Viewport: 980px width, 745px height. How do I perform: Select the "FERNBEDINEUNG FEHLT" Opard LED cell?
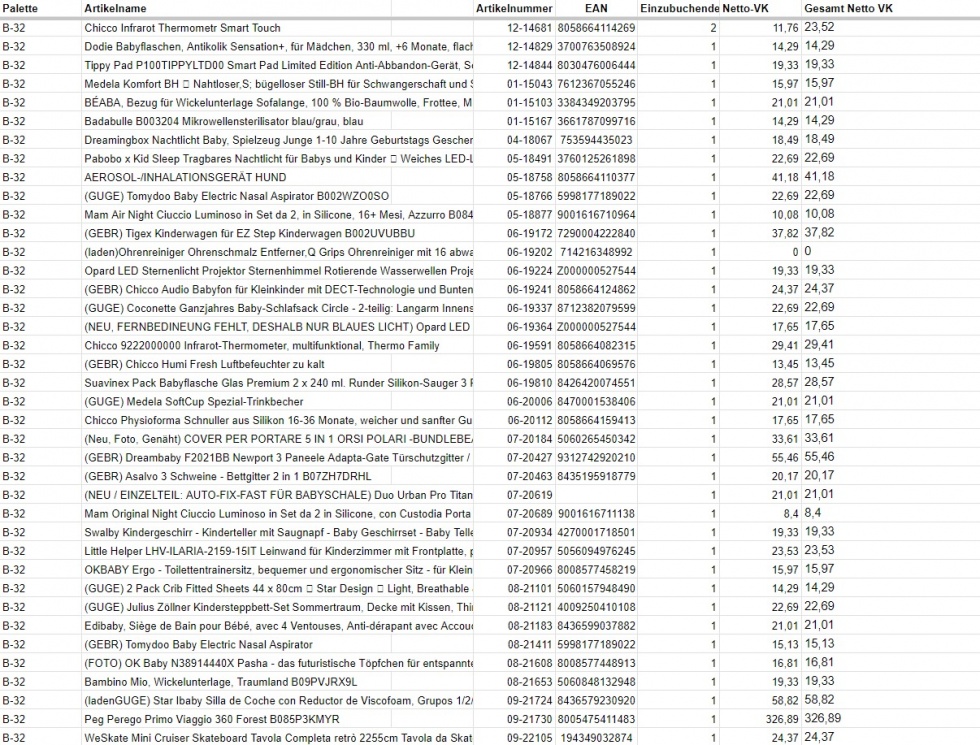point(278,328)
